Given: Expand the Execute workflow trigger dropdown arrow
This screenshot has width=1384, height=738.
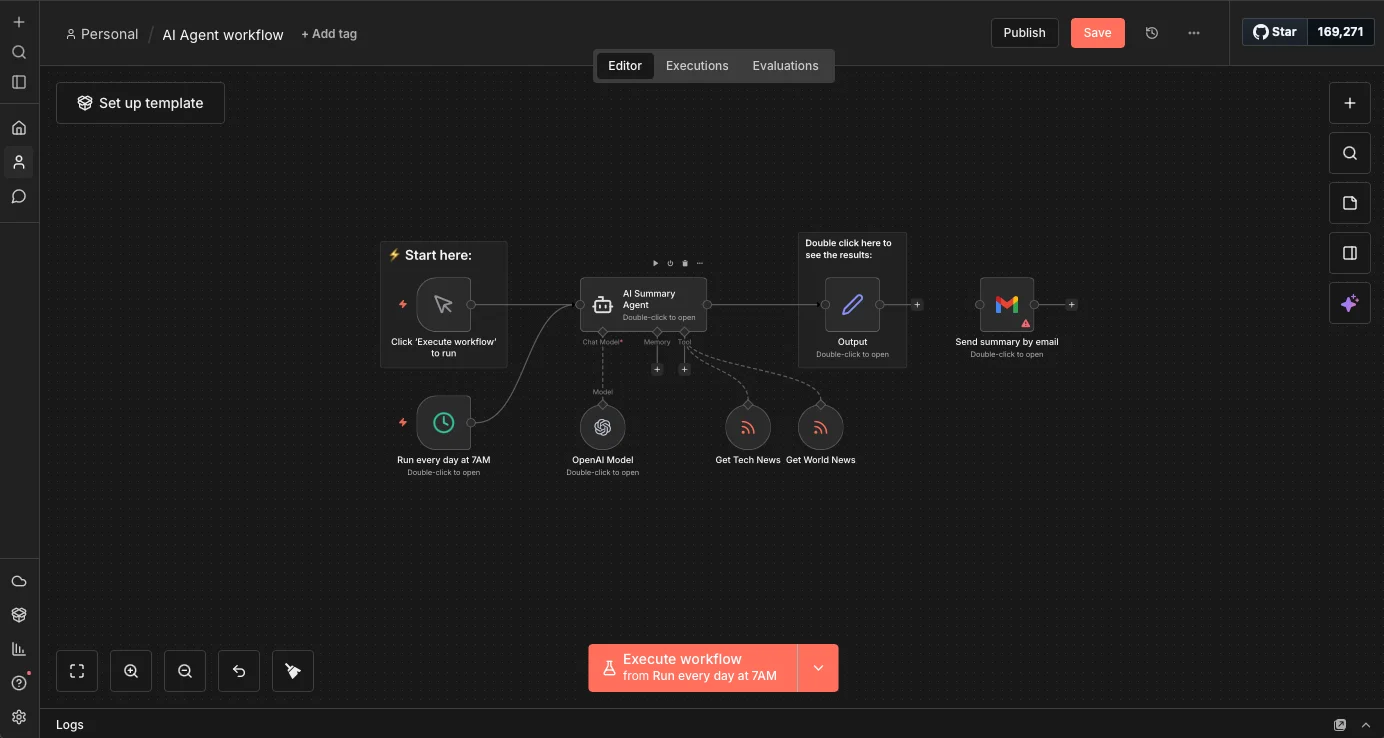Looking at the screenshot, I should click(818, 668).
